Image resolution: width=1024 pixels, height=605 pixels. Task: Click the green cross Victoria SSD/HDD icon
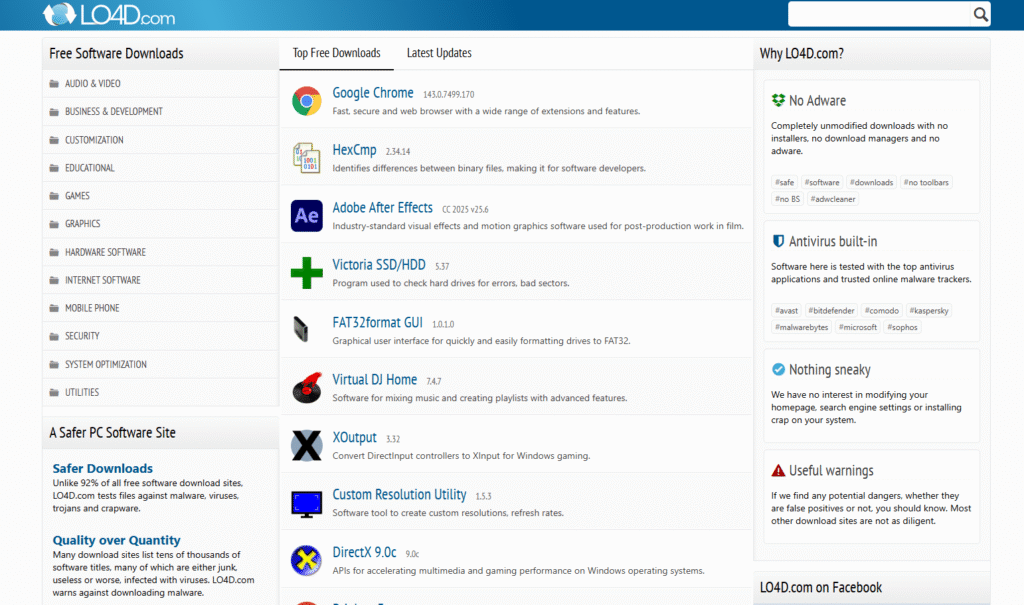click(306, 273)
